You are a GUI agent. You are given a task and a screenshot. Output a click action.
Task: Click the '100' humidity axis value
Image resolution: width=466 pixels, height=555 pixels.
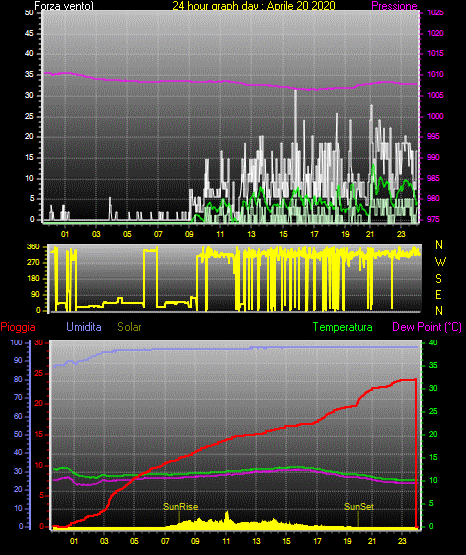point(16,342)
